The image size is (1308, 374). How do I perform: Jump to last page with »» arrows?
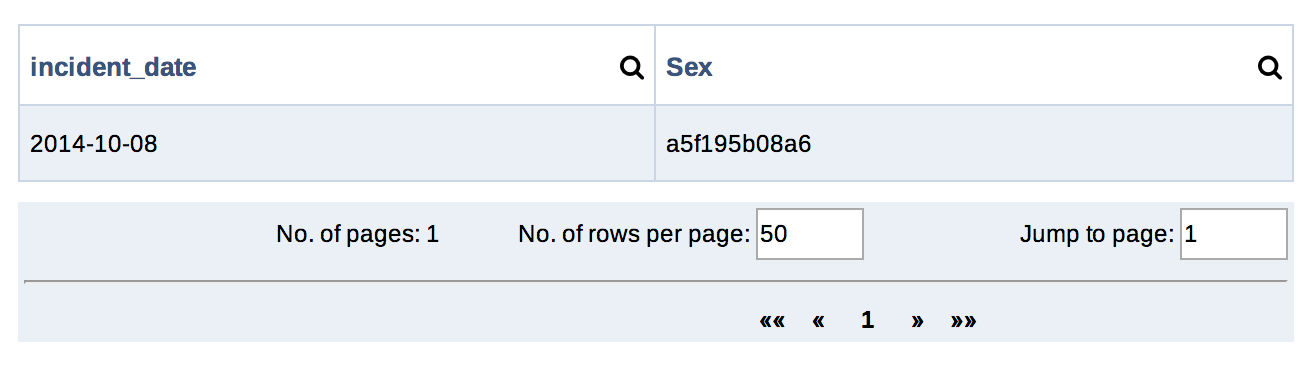click(x=963, y=321)
